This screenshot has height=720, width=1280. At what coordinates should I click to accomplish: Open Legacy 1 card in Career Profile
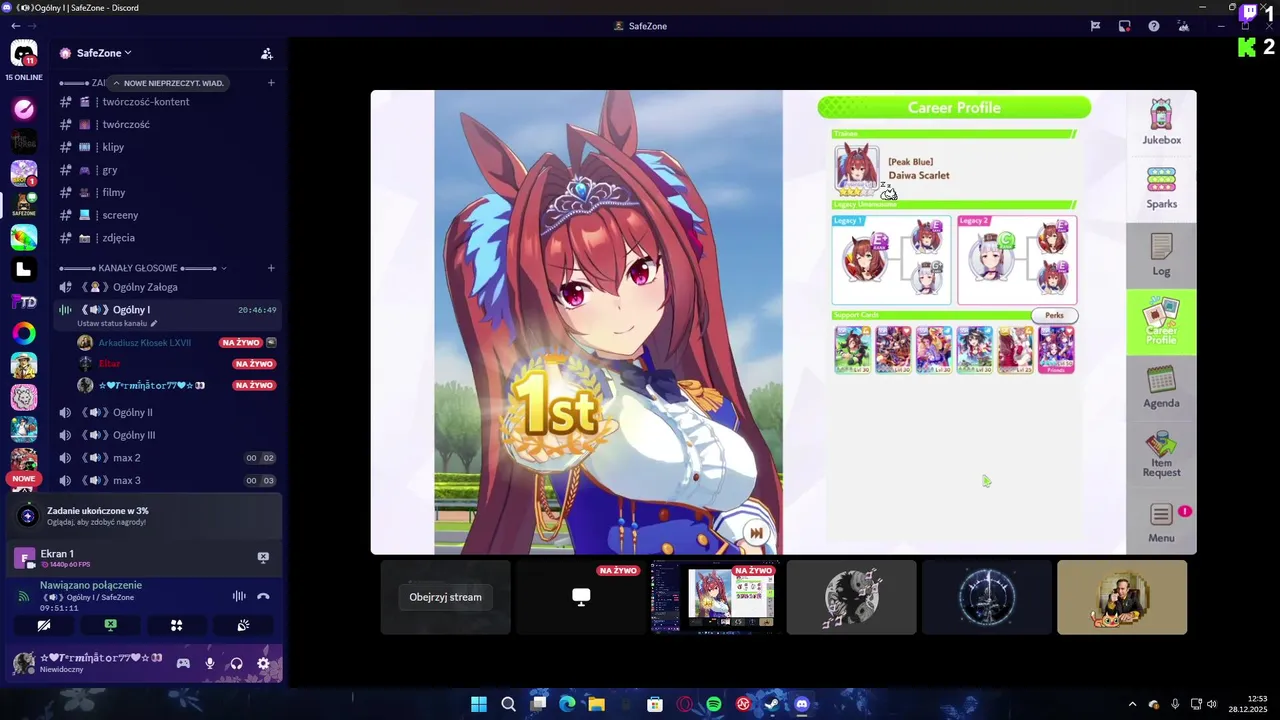(x=891, y=260)
